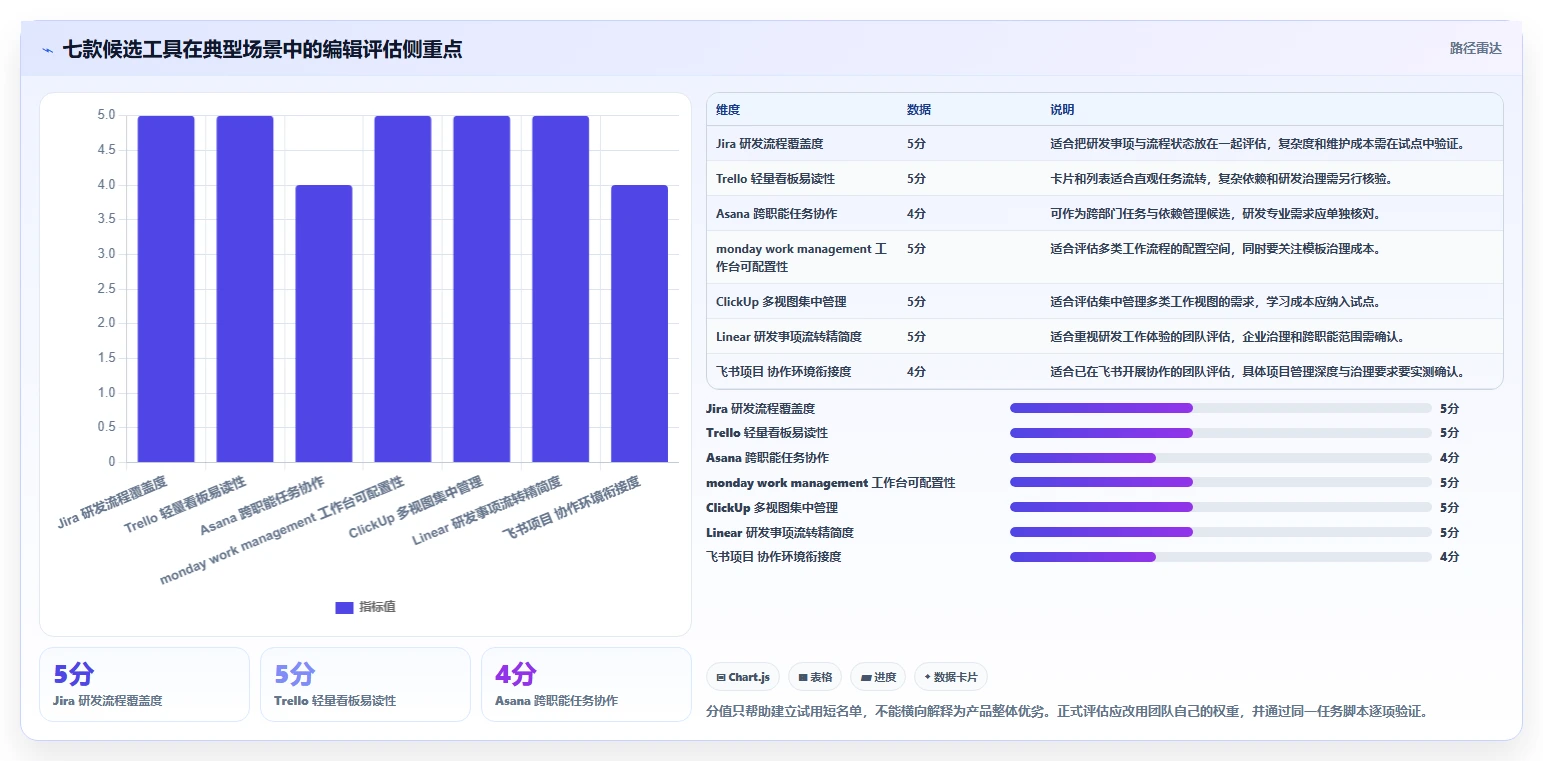Screen dimensions: 1543x761
Task: Click the Trello 轻量看板易读性 progress row label
Action: point(767,433)
